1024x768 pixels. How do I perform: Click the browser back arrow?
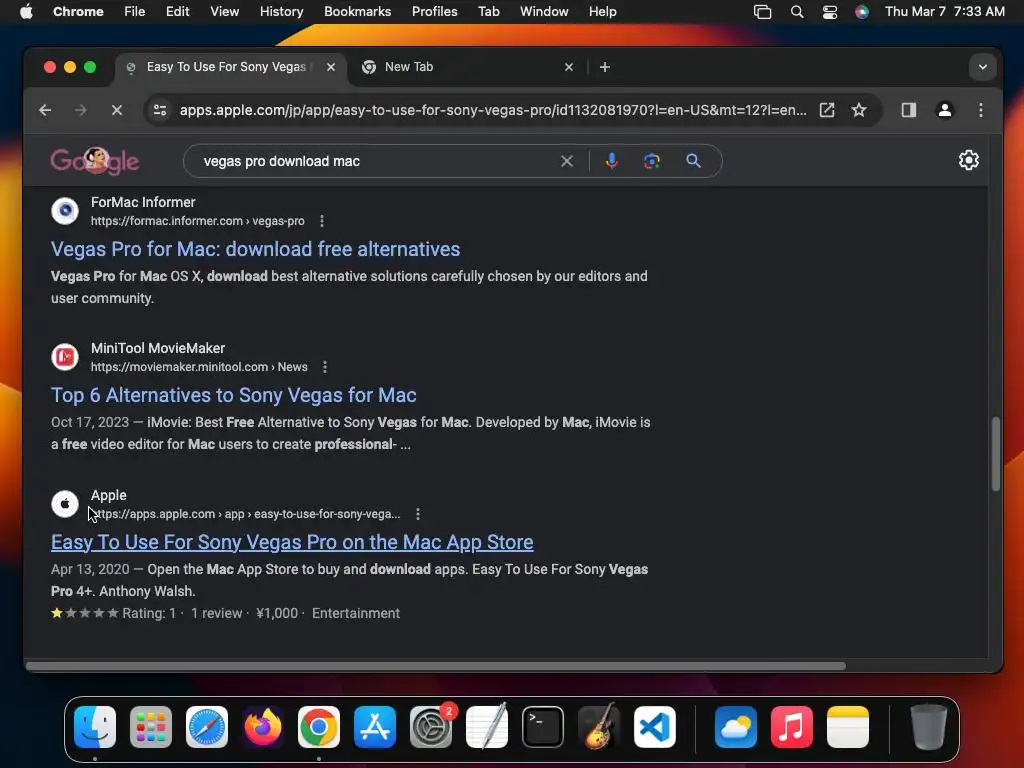(x=45, y=110)
